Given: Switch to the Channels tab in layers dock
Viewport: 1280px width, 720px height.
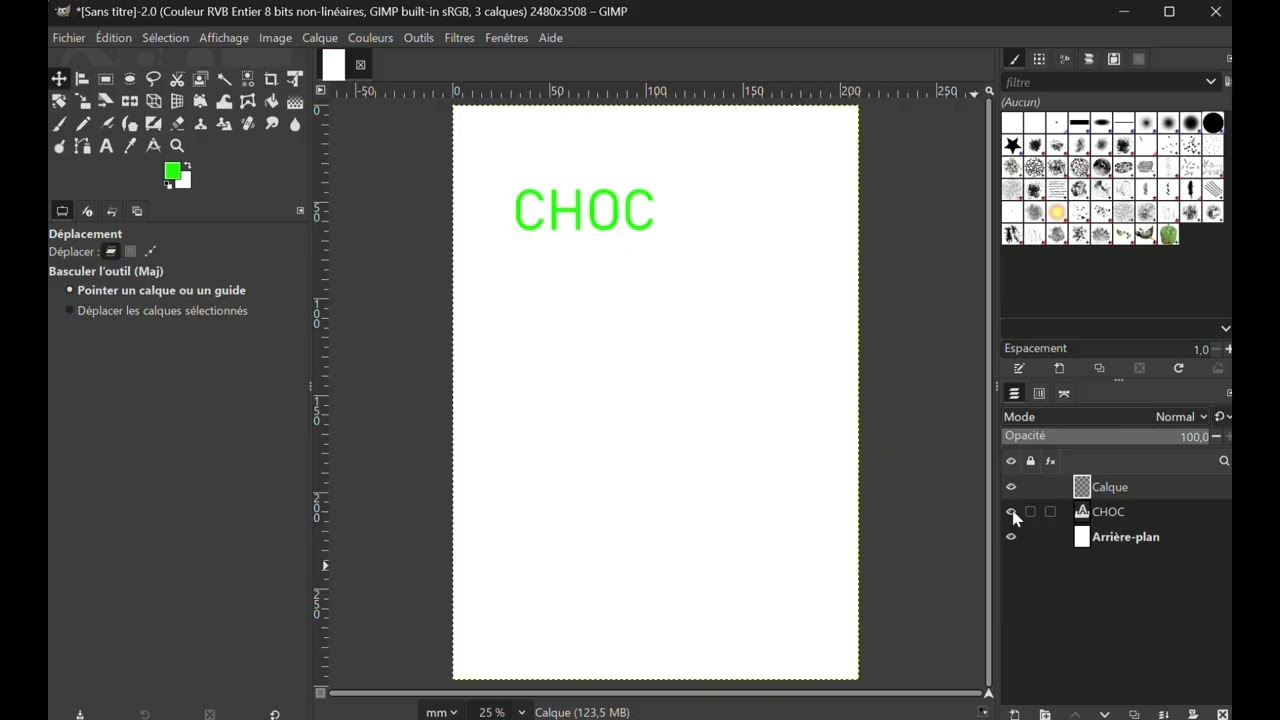Looking at the screenshot, I should (x=1039, y=394).
